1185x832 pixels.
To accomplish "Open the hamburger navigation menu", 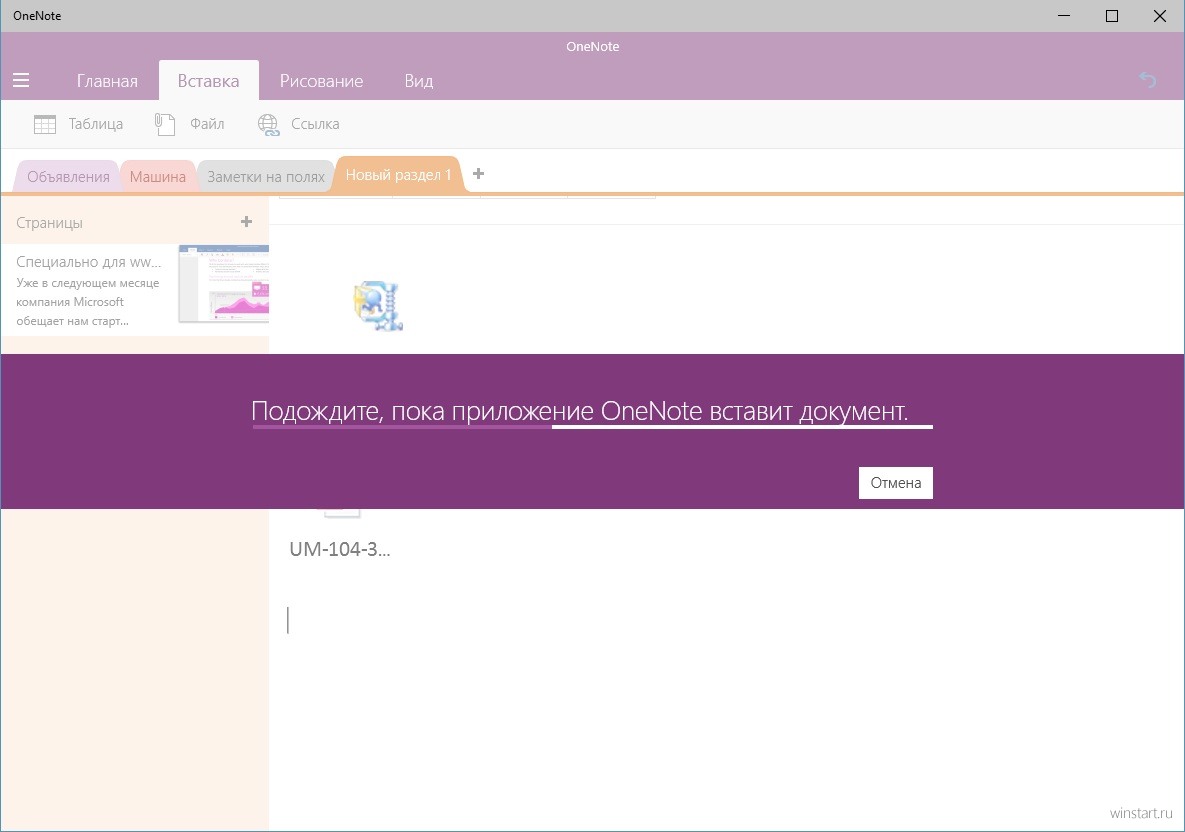I will coord(21,80).
